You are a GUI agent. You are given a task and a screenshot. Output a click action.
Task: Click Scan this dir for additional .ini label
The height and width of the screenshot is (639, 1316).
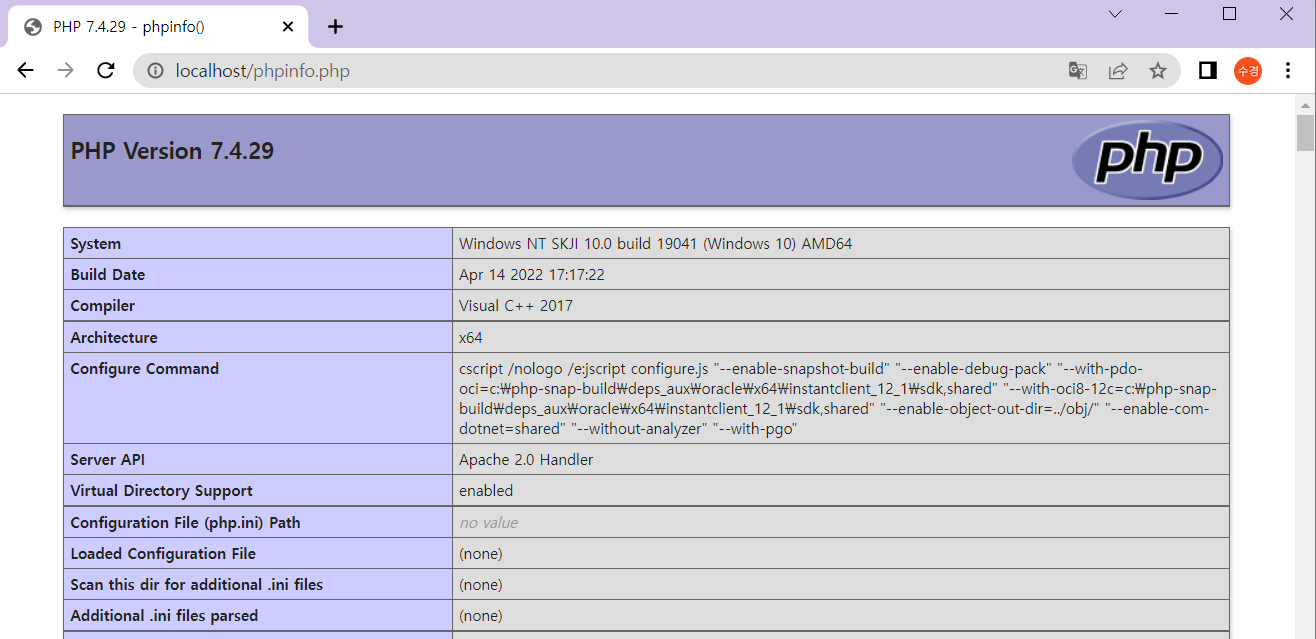tap(197, 585)
